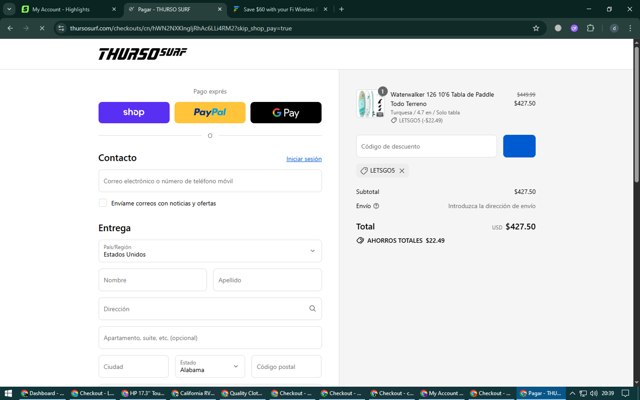This screenshot has height=400, width=640.
Task: Go back to the previous page
Action: tap(10, 28)
